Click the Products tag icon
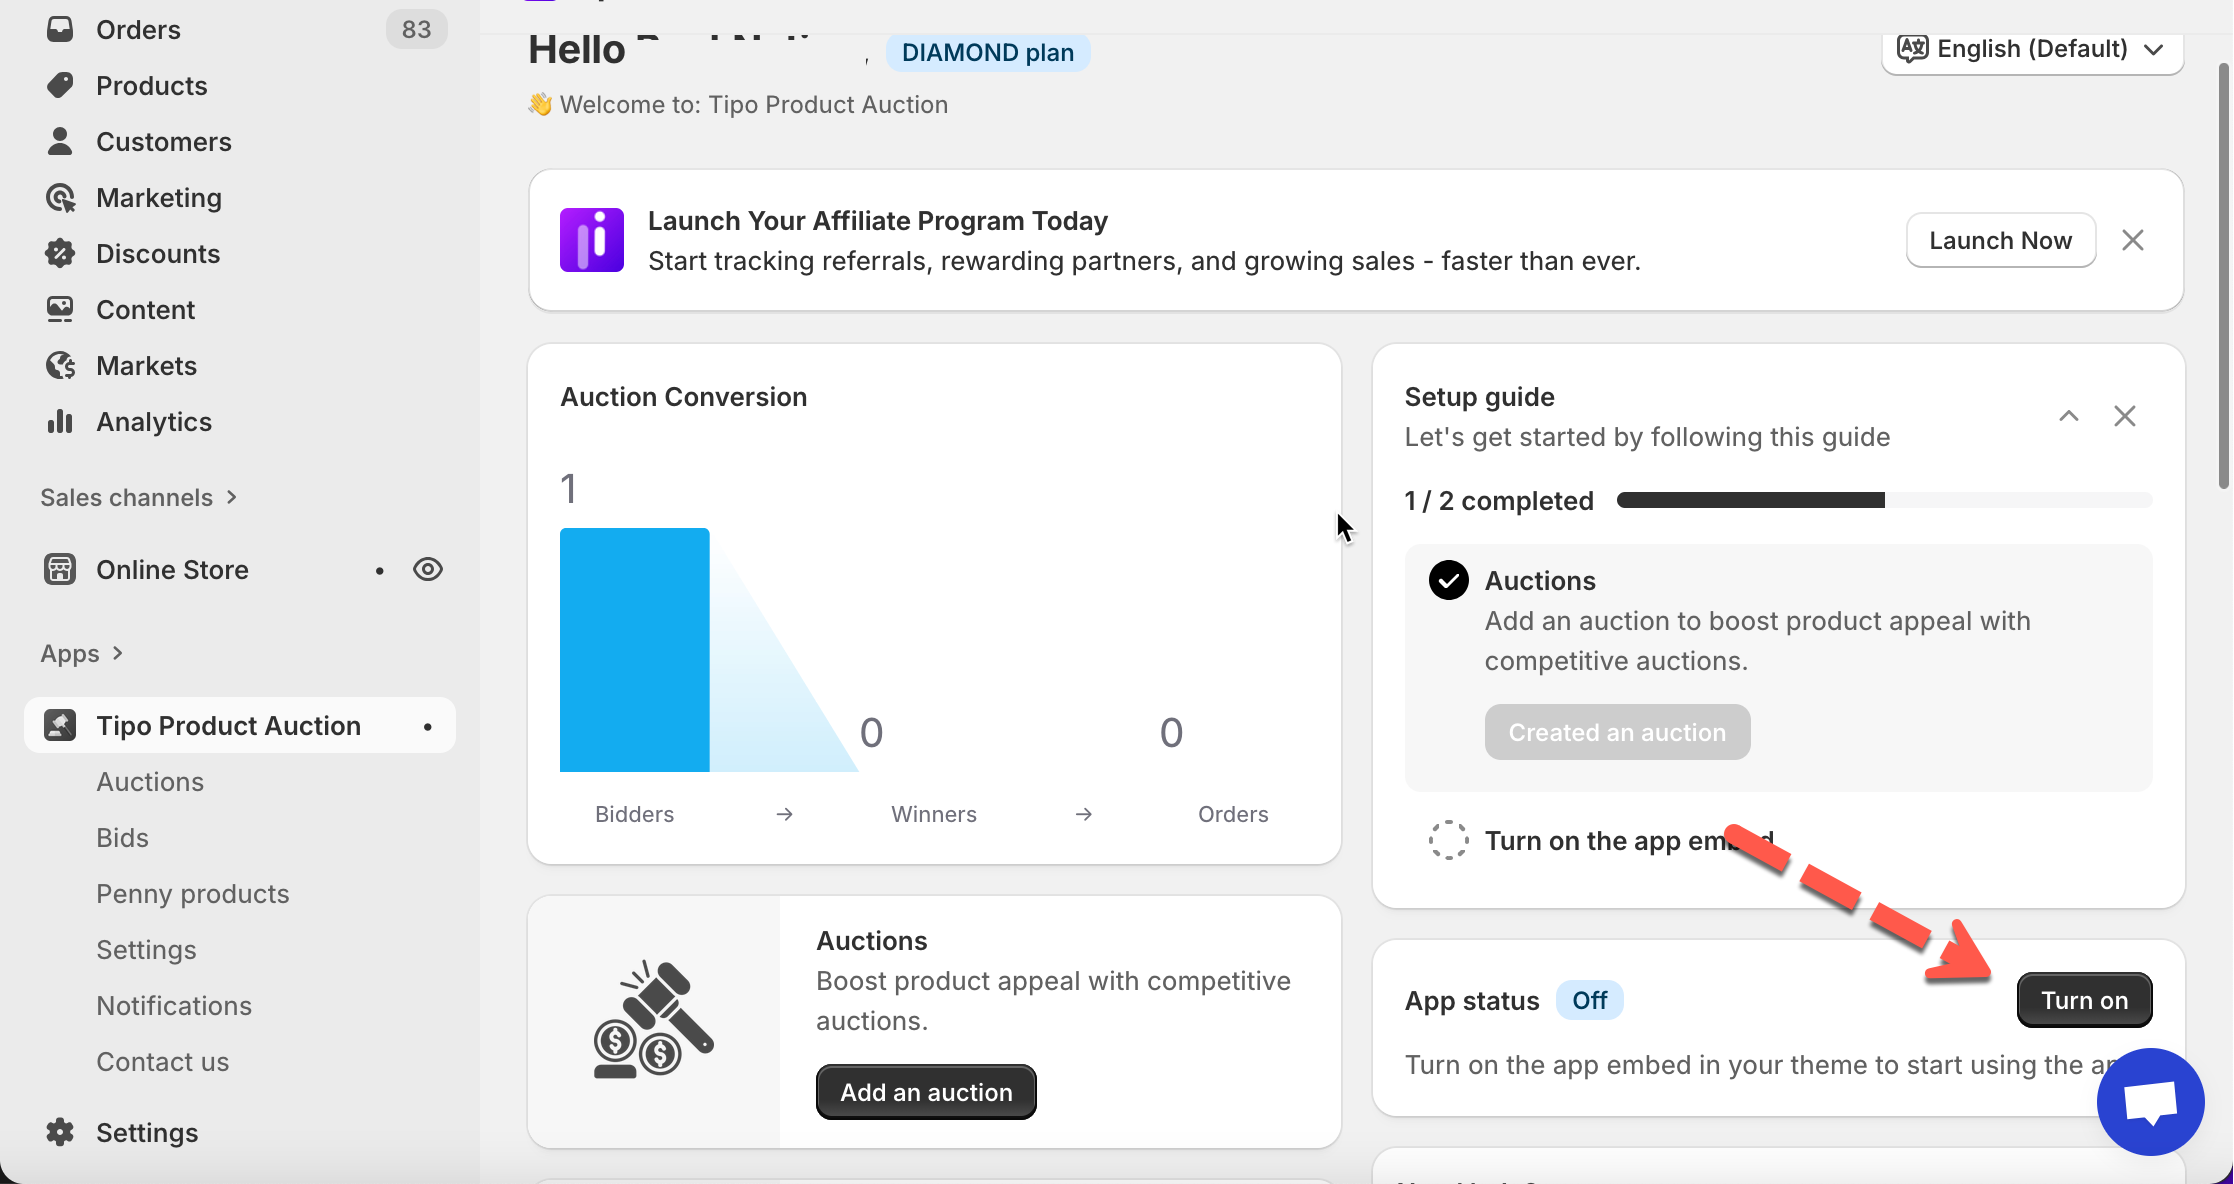Screen dimensions: 2234x1184 60,85
